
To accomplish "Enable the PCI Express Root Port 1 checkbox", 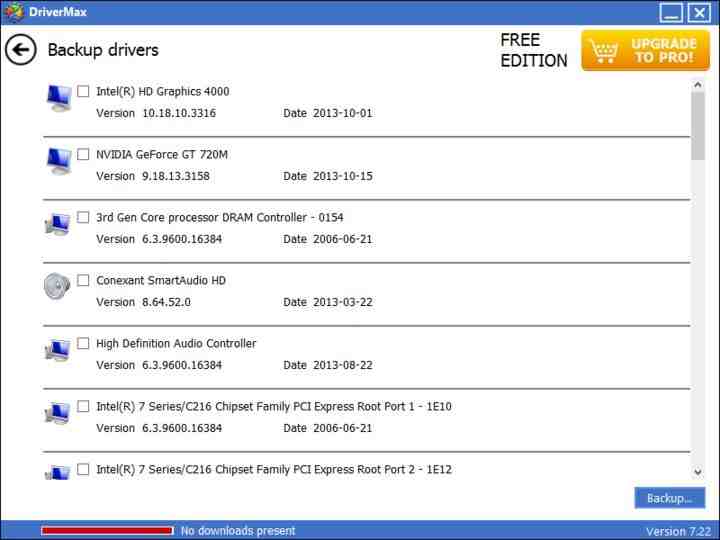I will click(x=83, y=406).
